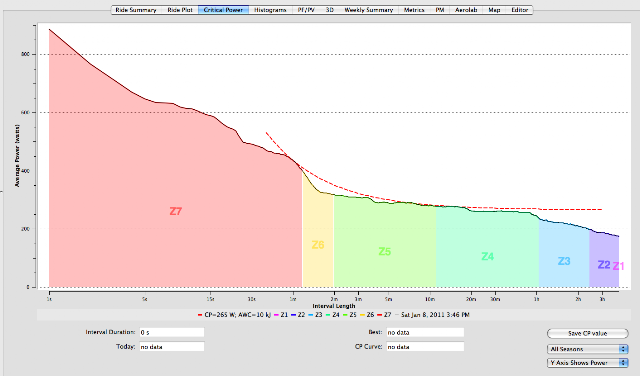Click the Z5 legend entry below chart

[350, 315]
